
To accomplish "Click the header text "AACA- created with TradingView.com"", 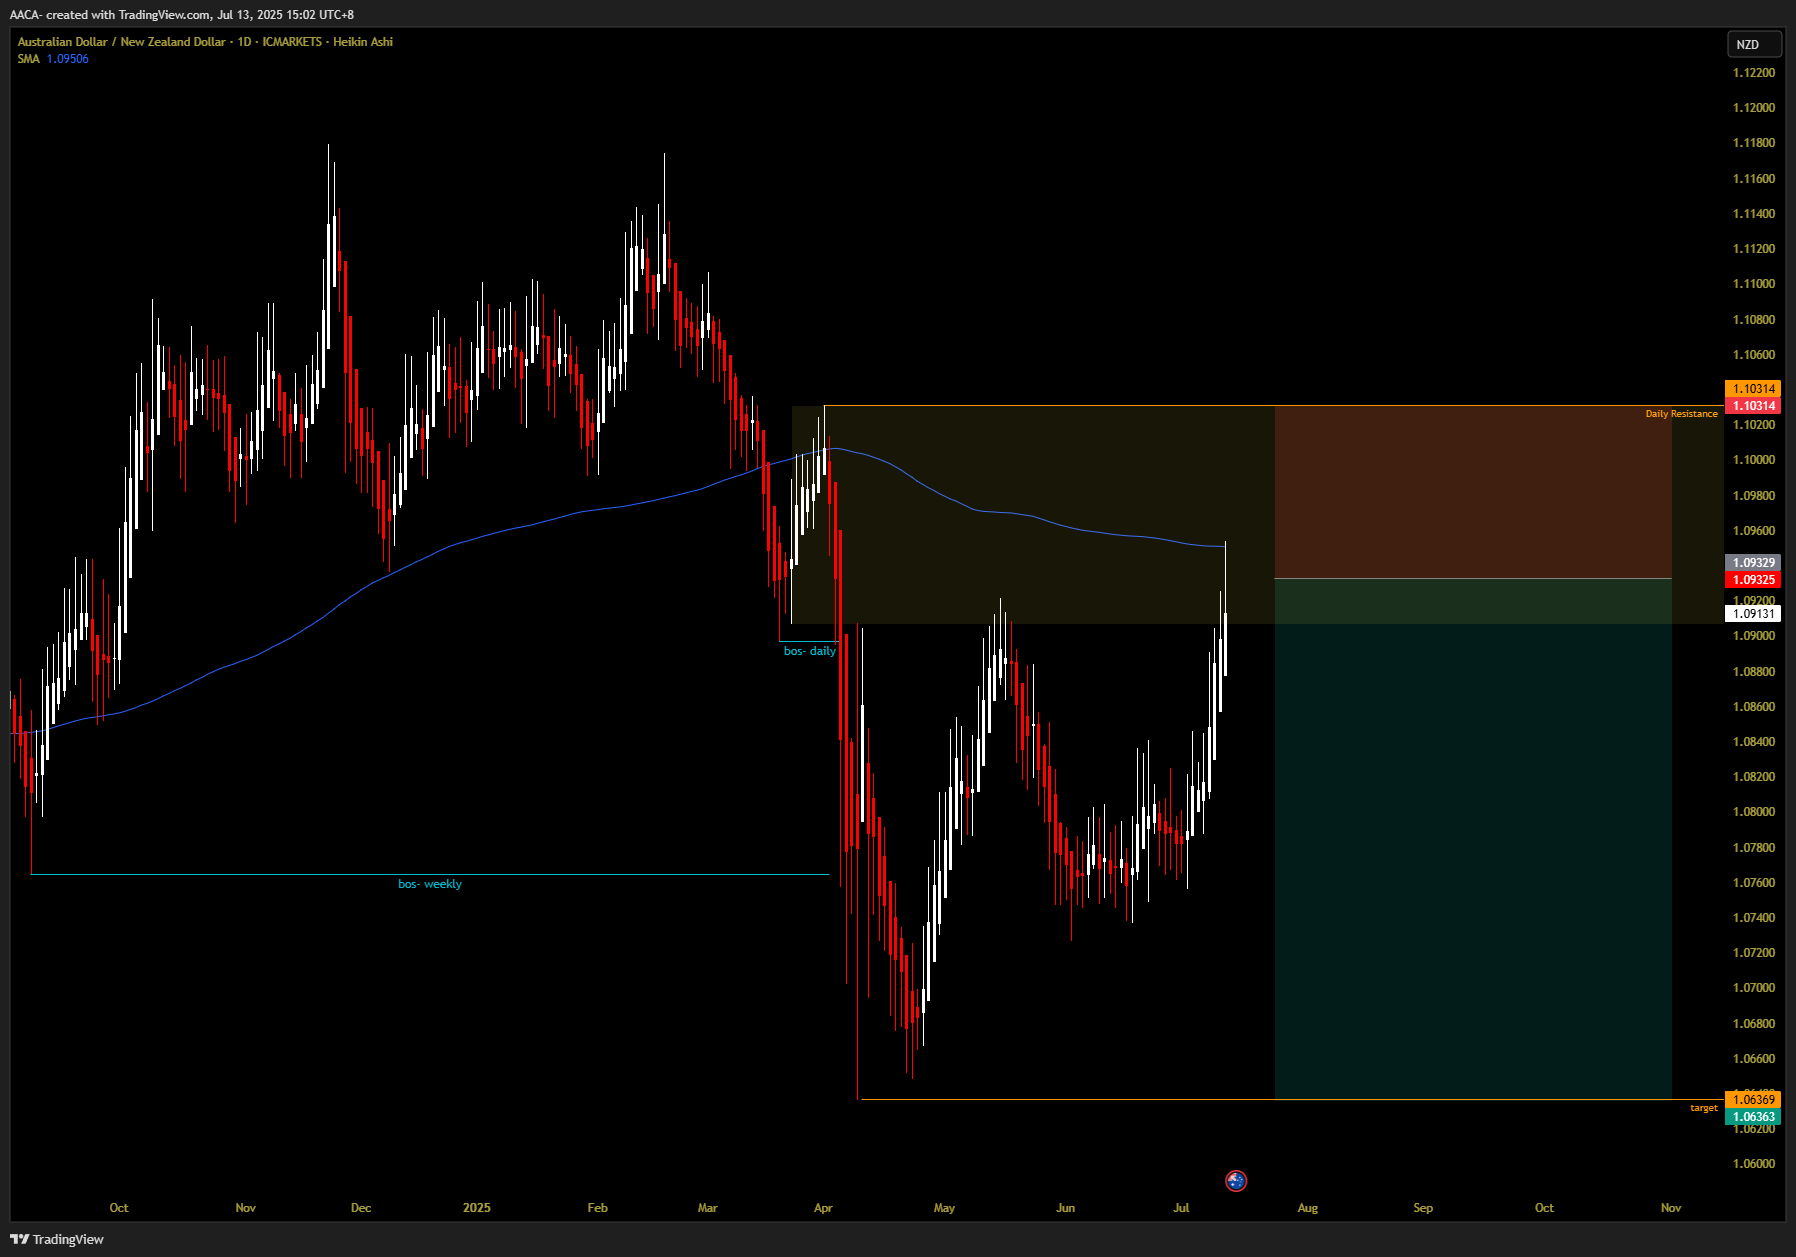I will pos(111,15).
